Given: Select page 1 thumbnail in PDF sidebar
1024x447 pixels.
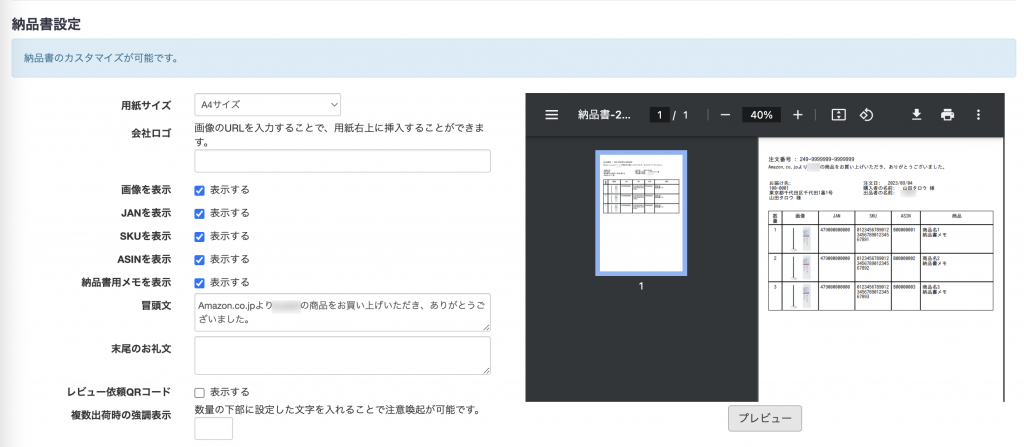Looking at the screenshot, I should [641, 213].
